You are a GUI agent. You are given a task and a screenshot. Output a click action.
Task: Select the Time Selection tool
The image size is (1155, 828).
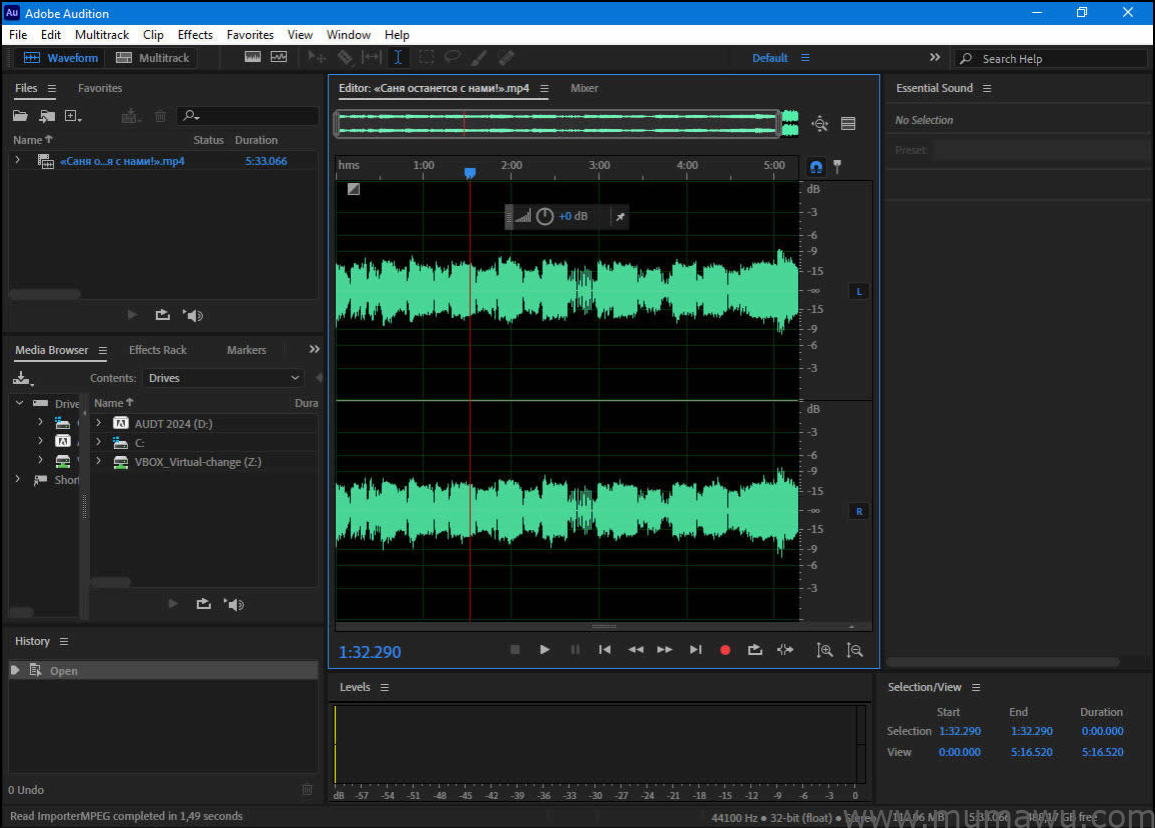(397, 57)
